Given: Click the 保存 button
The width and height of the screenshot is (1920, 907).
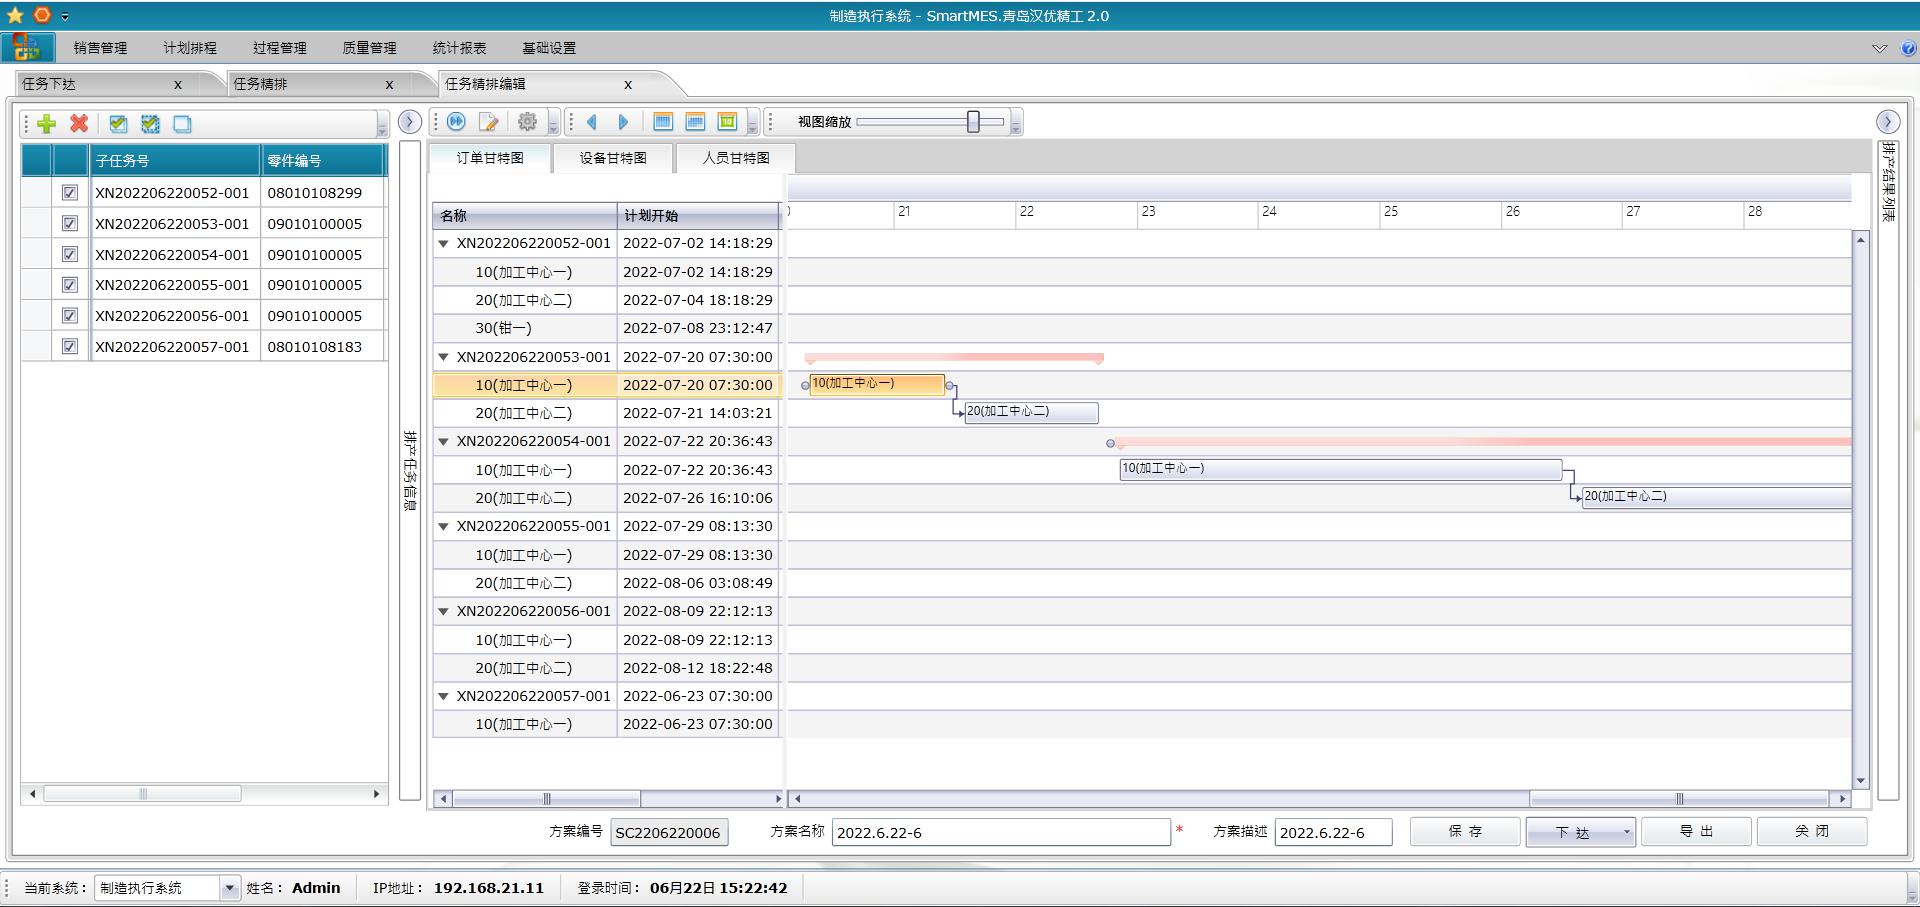Looking at the screenshot, I should click(1465, 832).
